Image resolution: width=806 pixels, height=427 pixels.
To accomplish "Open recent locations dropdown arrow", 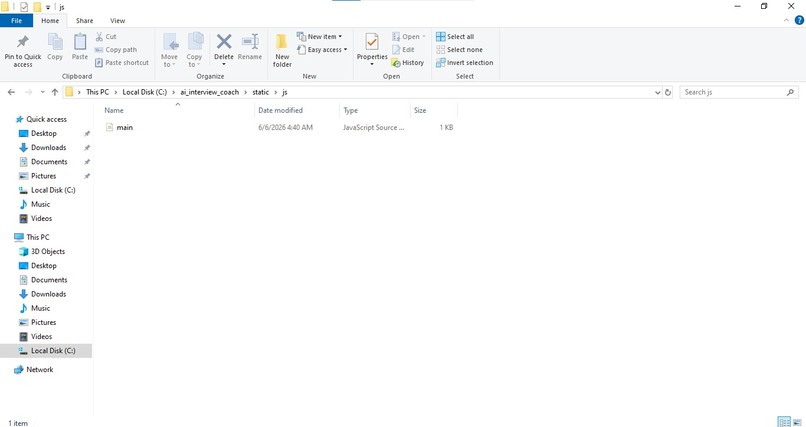I will 42,92.
